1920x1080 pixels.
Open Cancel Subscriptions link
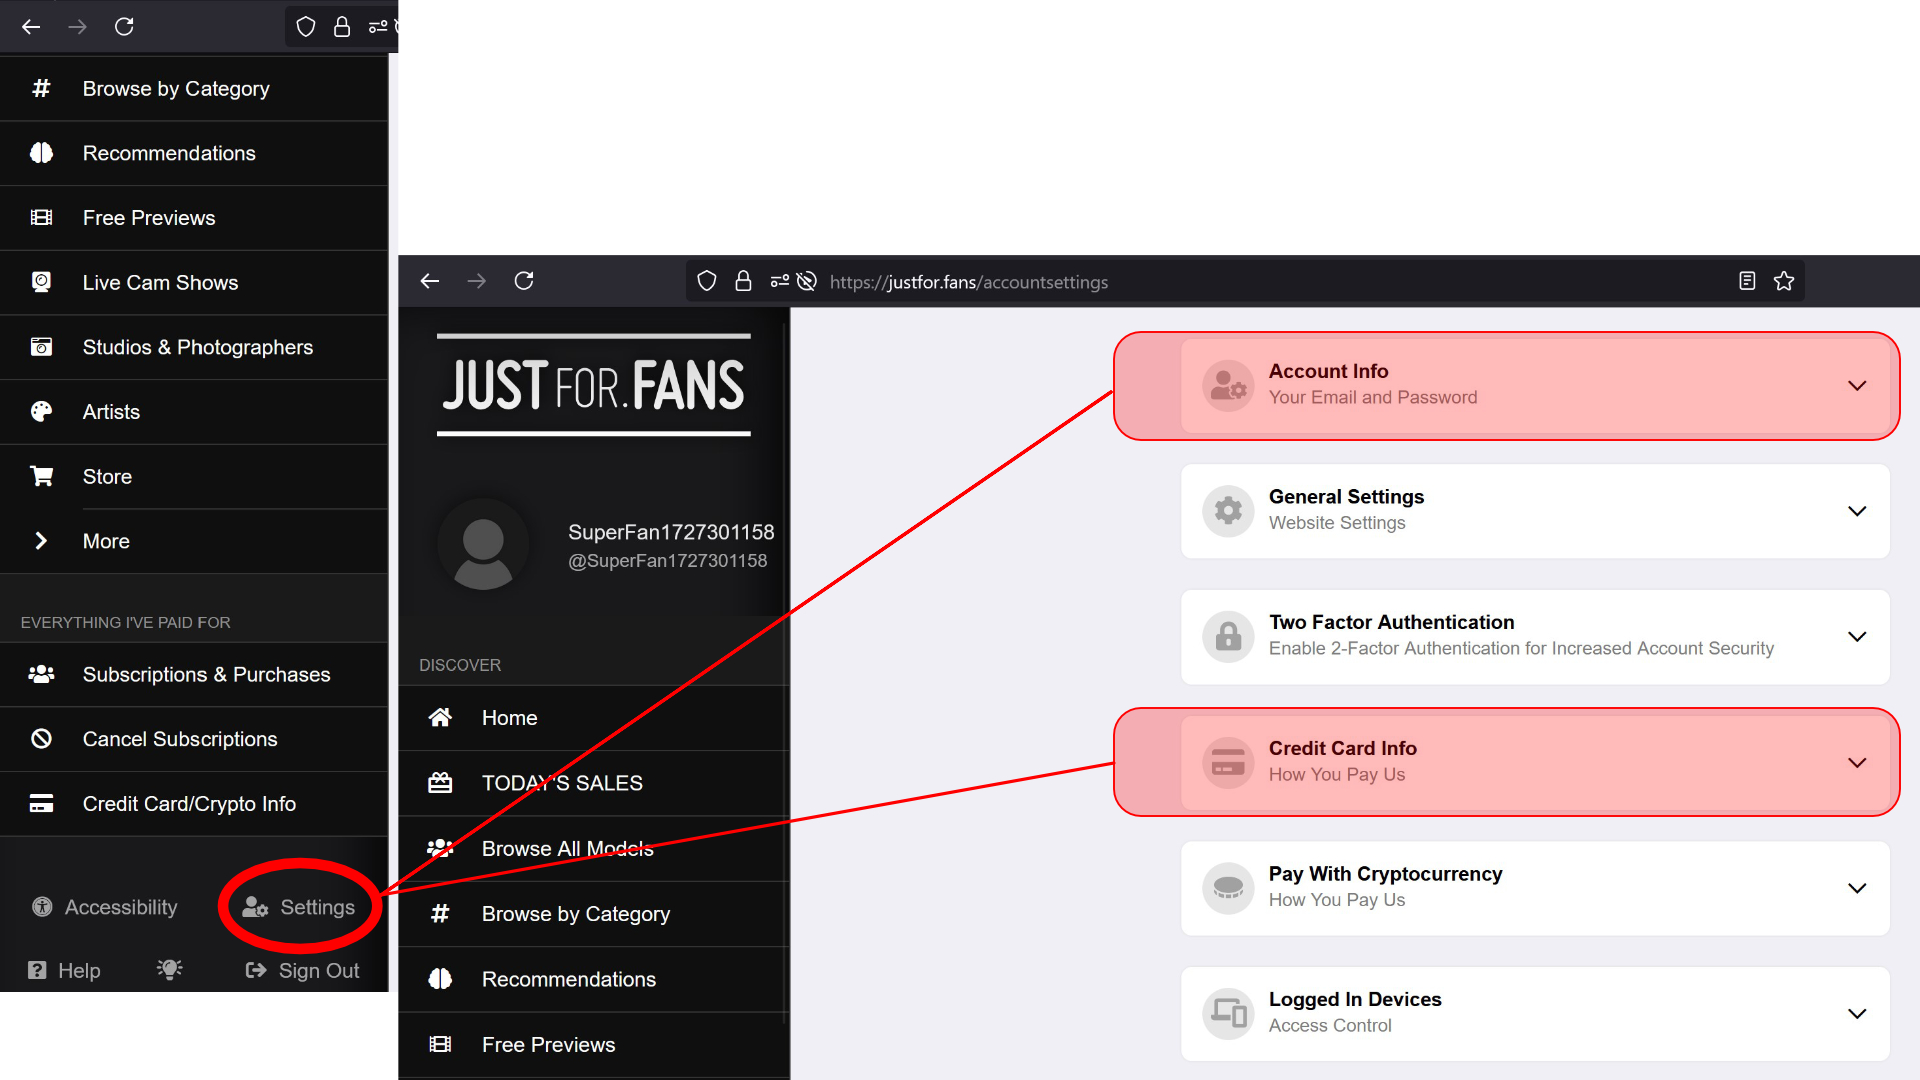[x=180, y=739]
